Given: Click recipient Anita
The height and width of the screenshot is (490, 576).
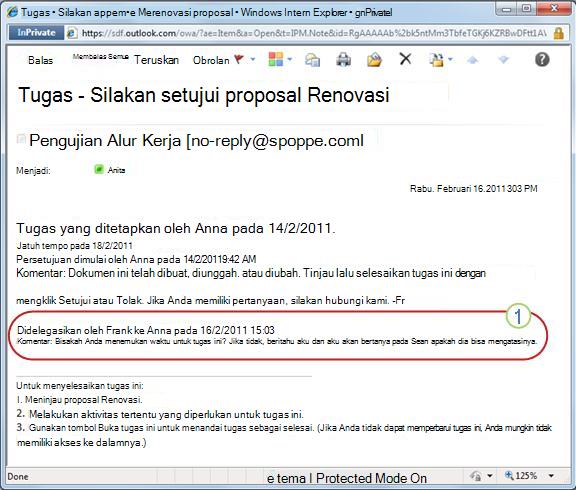Looking at the screenshot, I should (116, 170).
